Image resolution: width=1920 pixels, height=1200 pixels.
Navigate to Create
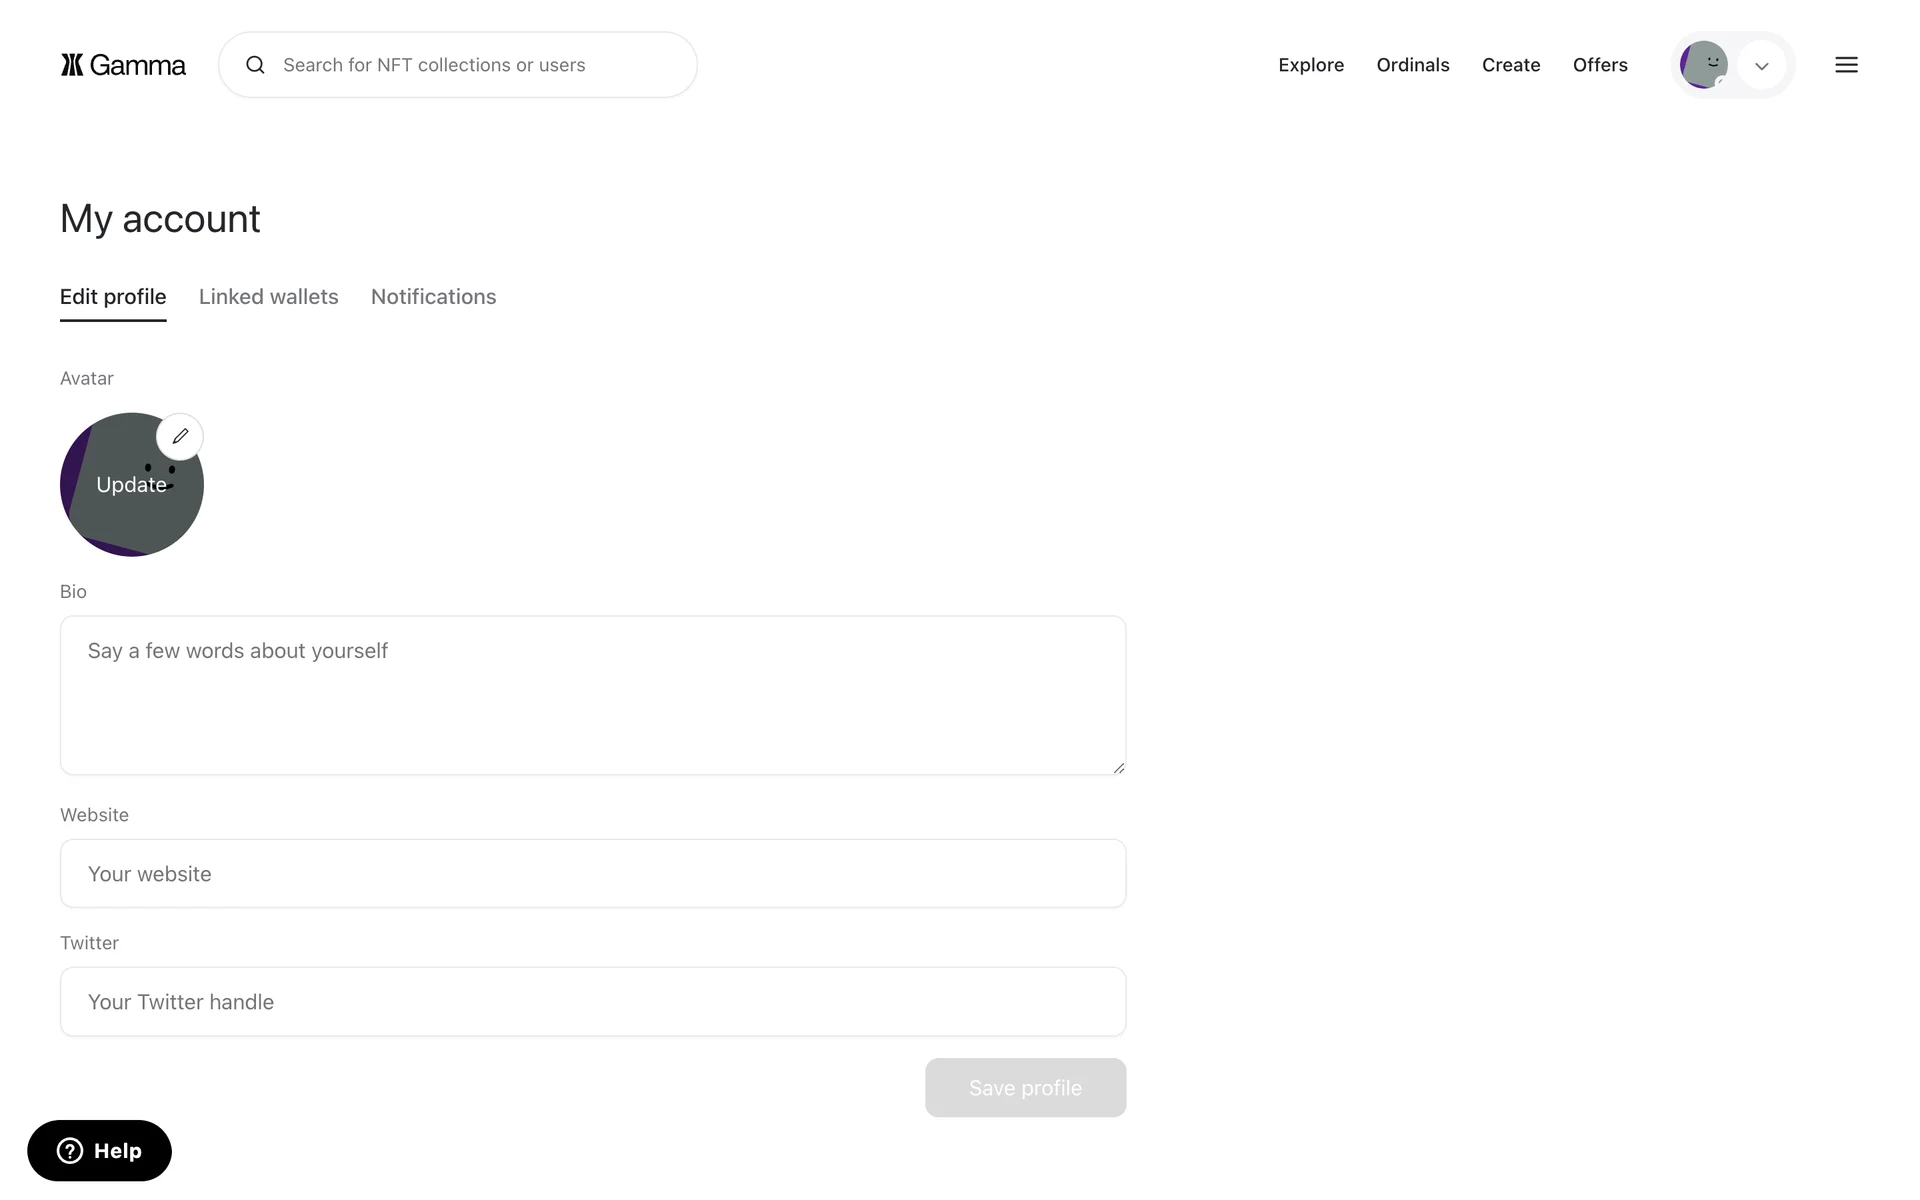pos(1510,65)
